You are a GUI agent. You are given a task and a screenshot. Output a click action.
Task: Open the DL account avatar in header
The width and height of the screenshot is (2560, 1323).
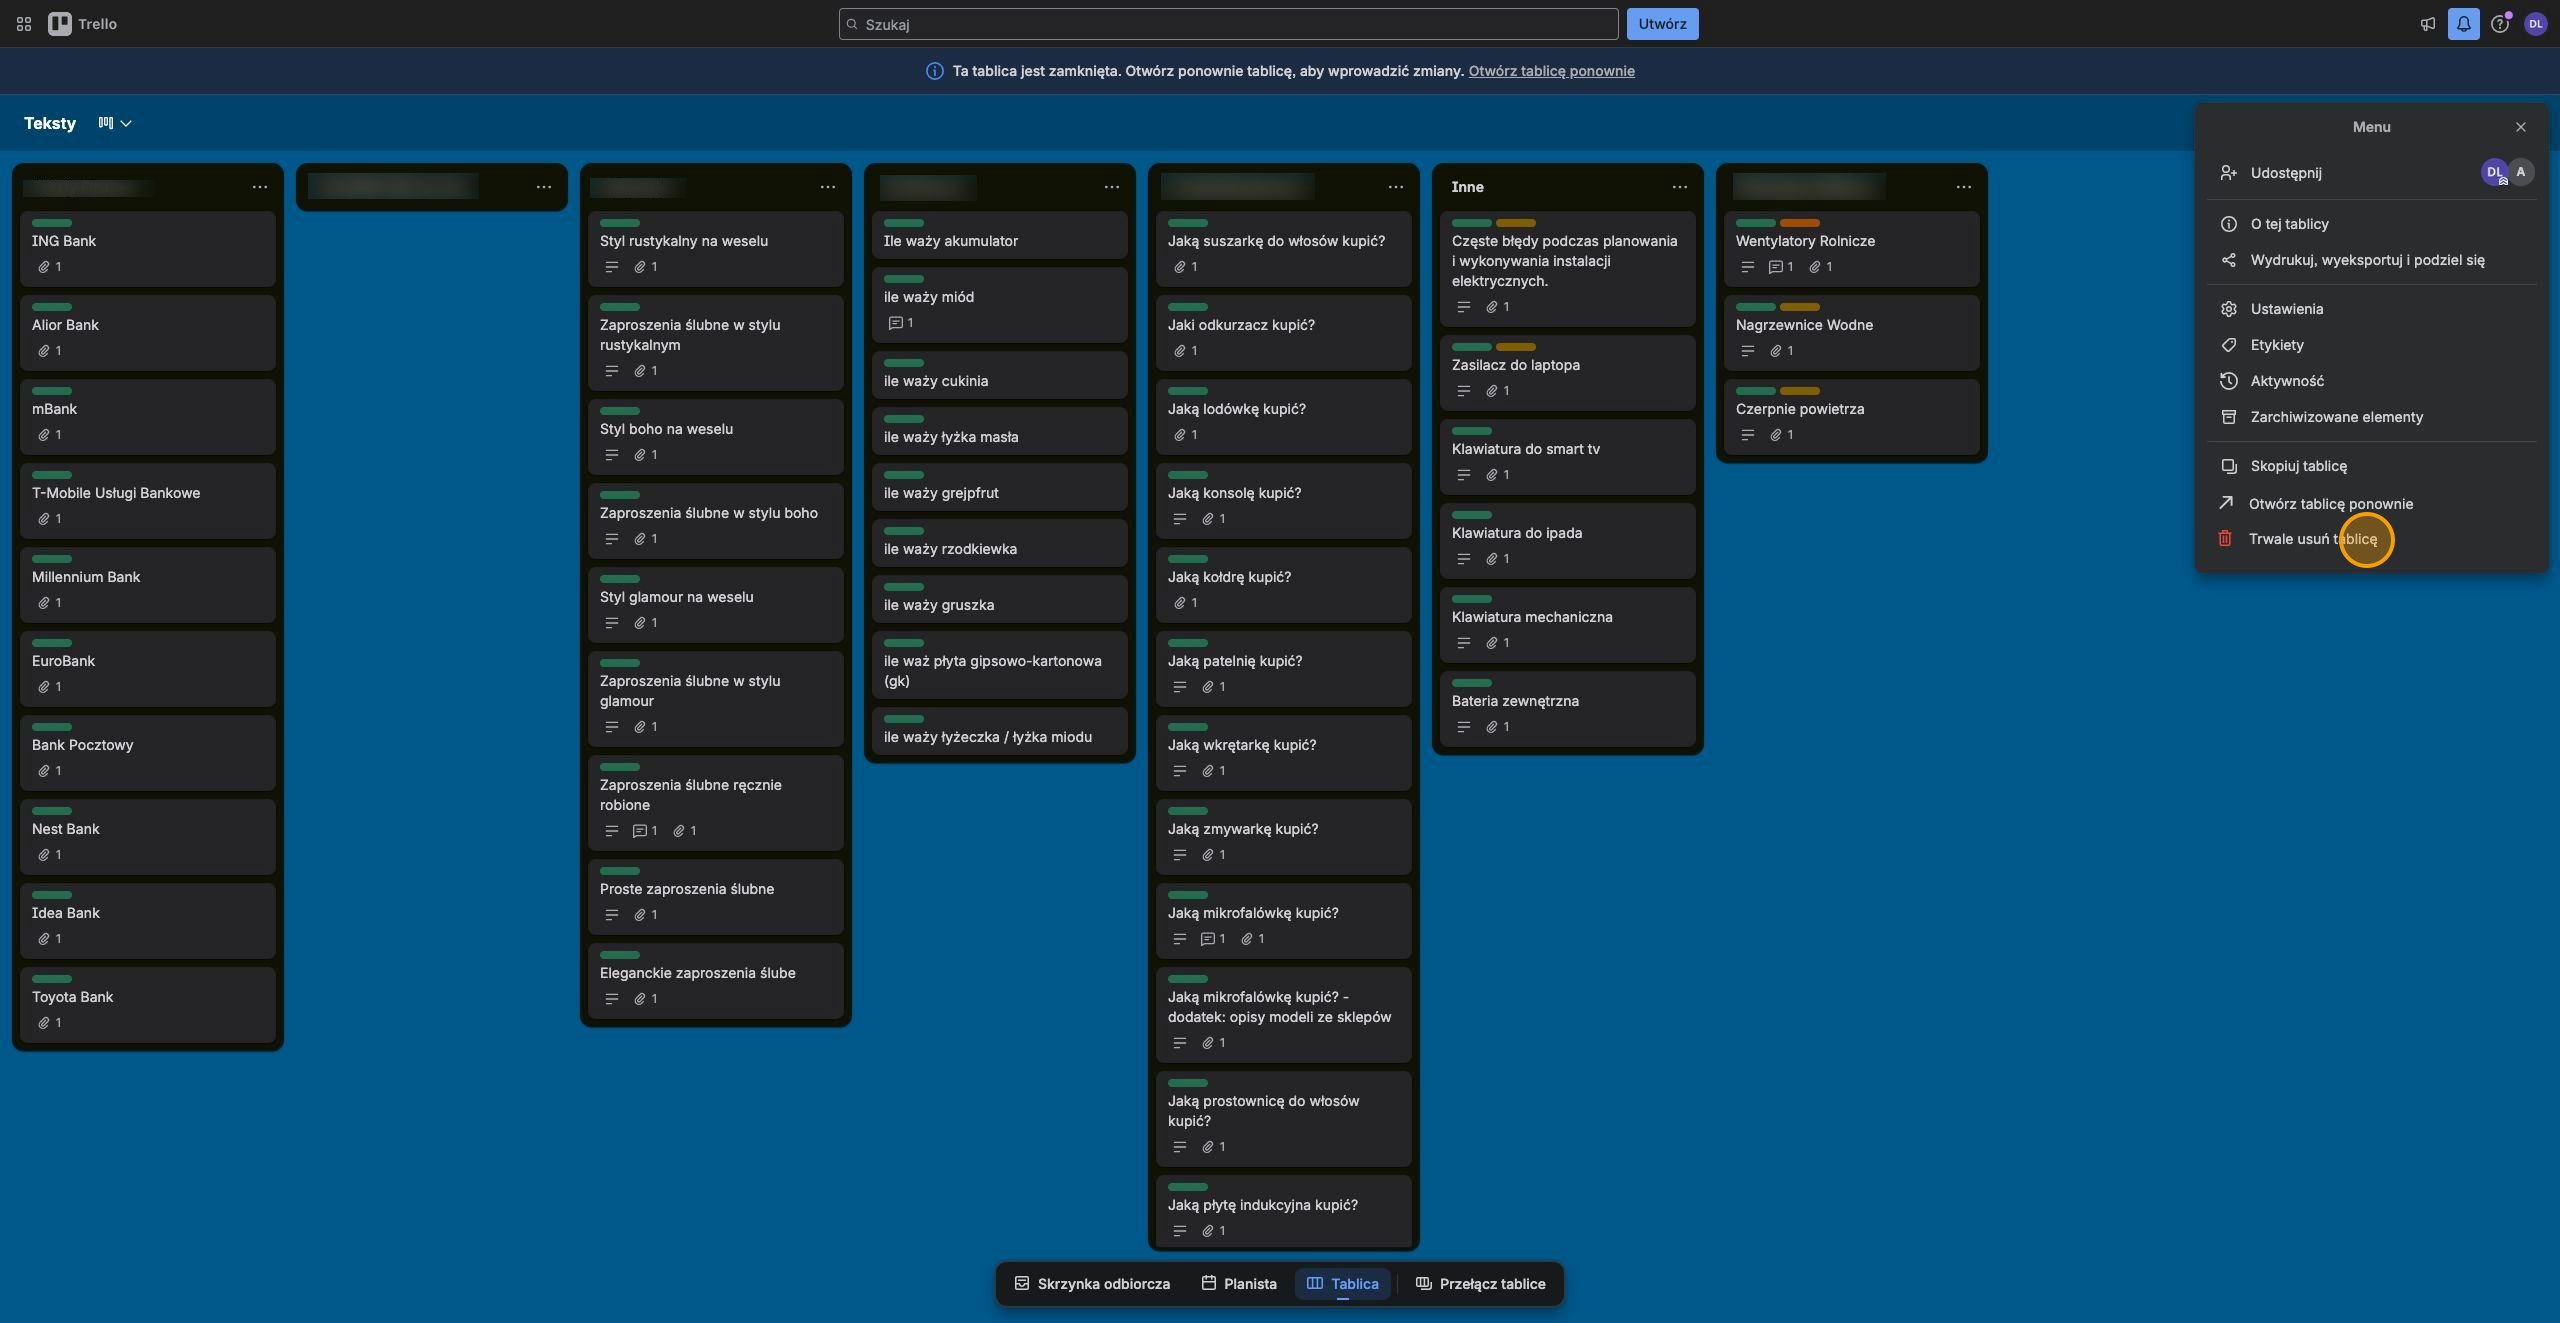click(x=2535, y=24)
